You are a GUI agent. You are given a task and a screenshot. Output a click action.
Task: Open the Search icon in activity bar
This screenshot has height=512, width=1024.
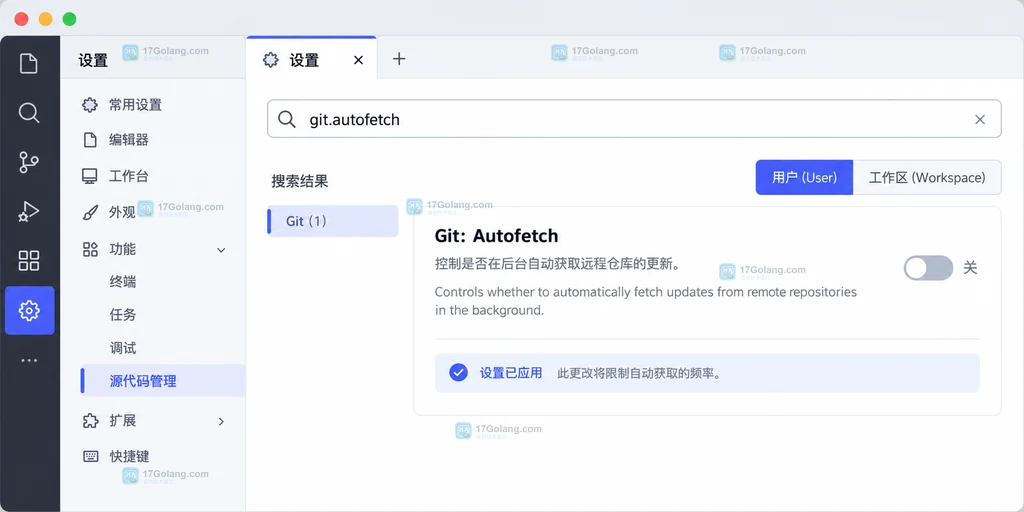29,112
